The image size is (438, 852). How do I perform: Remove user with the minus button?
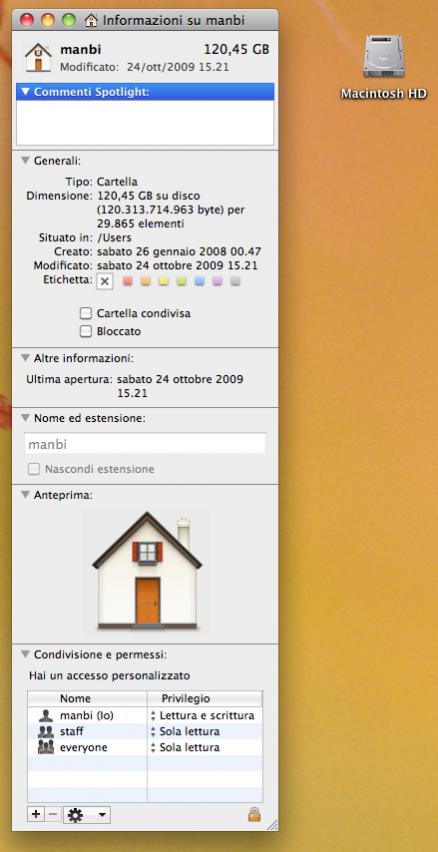pos(53,815)
